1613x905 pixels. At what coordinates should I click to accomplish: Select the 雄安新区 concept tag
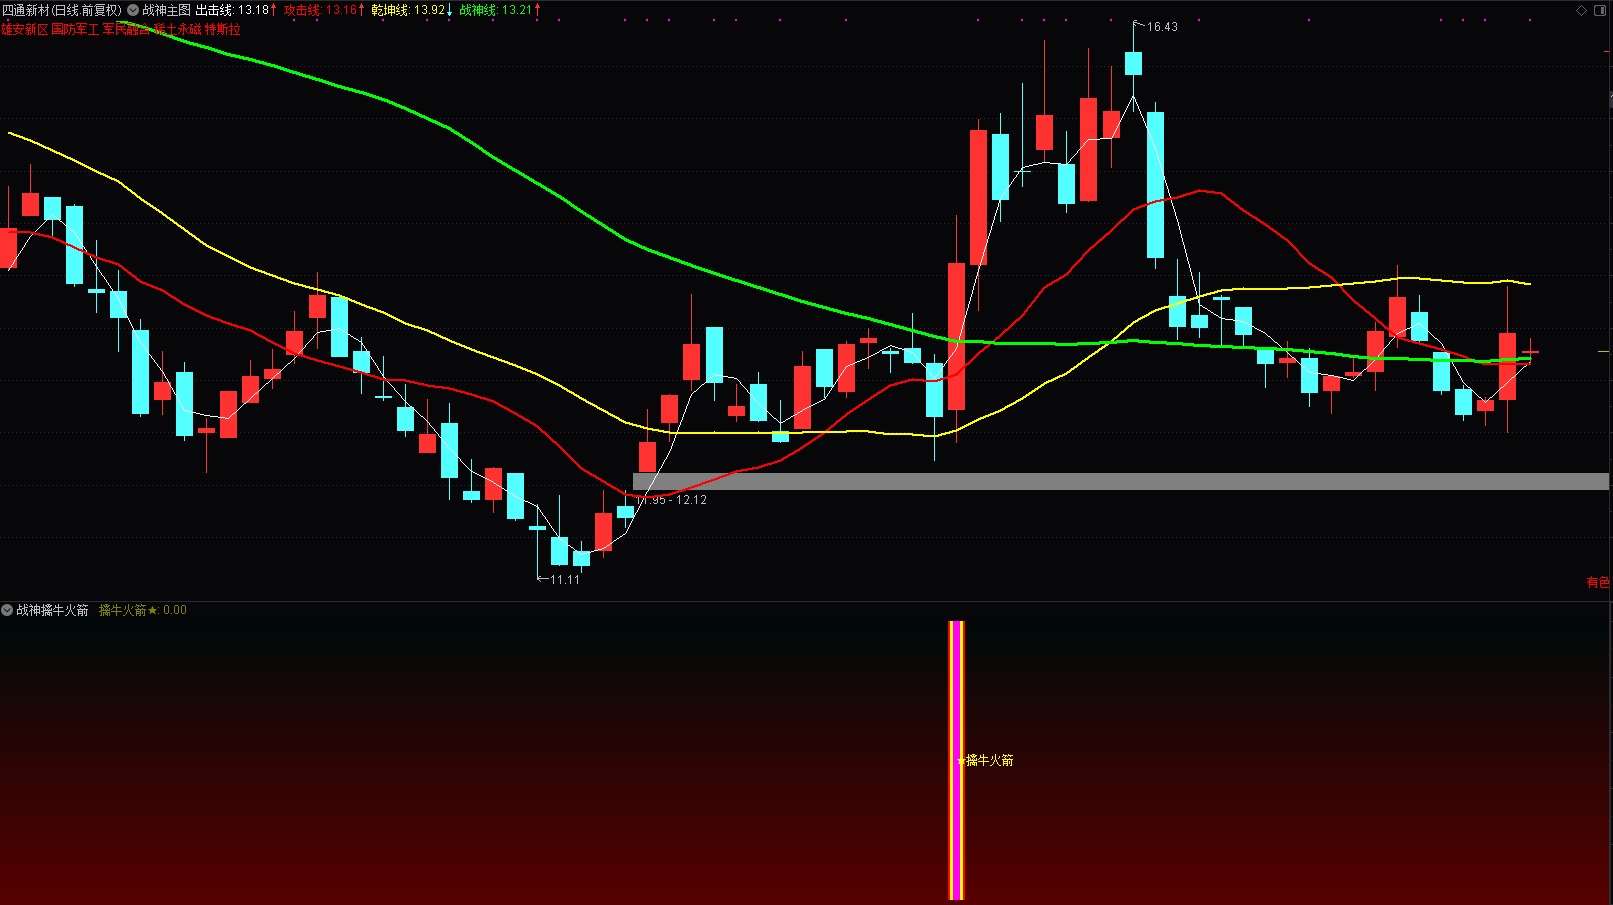click(x=25, y=30)
